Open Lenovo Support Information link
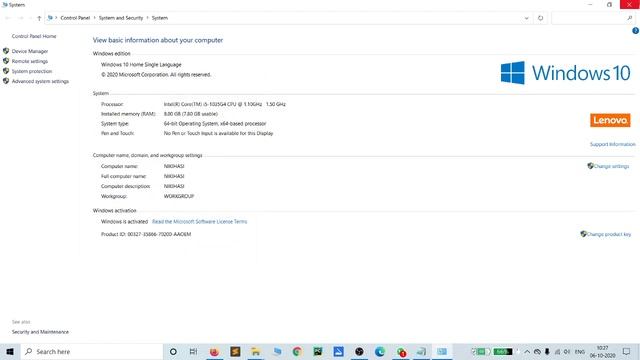 pos(613,144)
